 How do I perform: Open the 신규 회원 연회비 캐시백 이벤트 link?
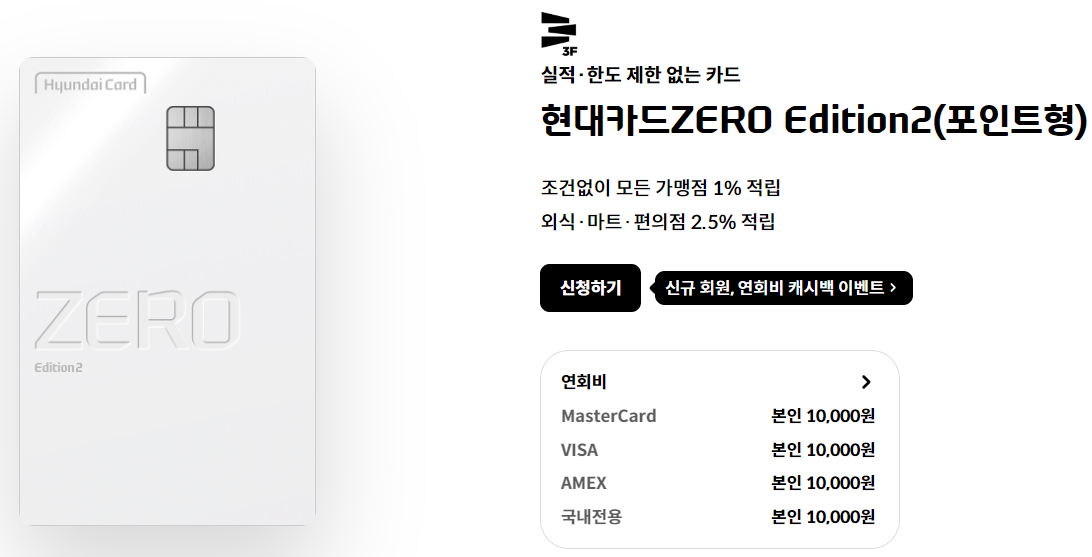point(781,288)
